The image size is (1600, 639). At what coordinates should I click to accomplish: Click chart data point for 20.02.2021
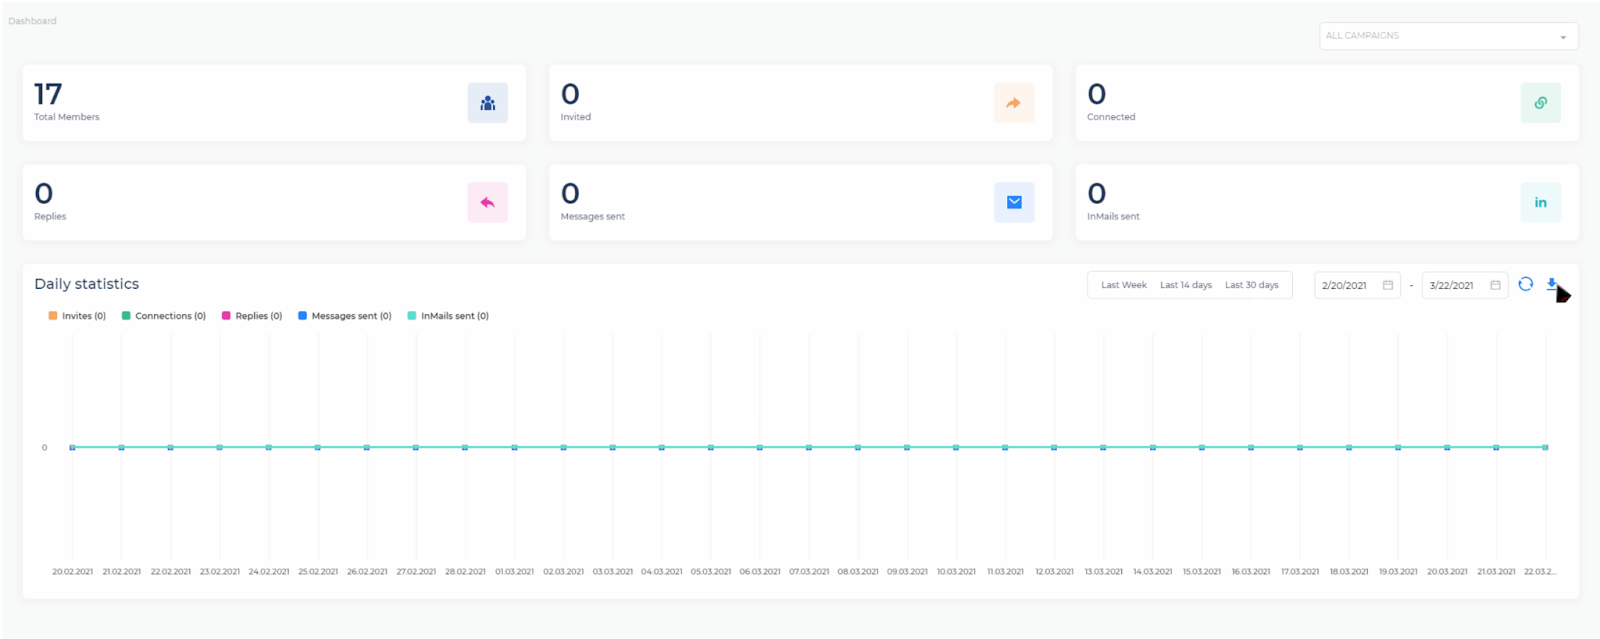(x=72, y=447)
